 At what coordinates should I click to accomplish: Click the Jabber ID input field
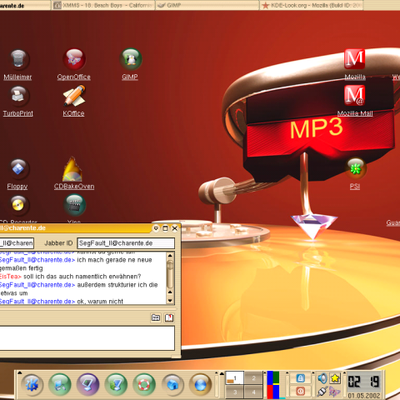pyautogui.click(x=126, y=243)
